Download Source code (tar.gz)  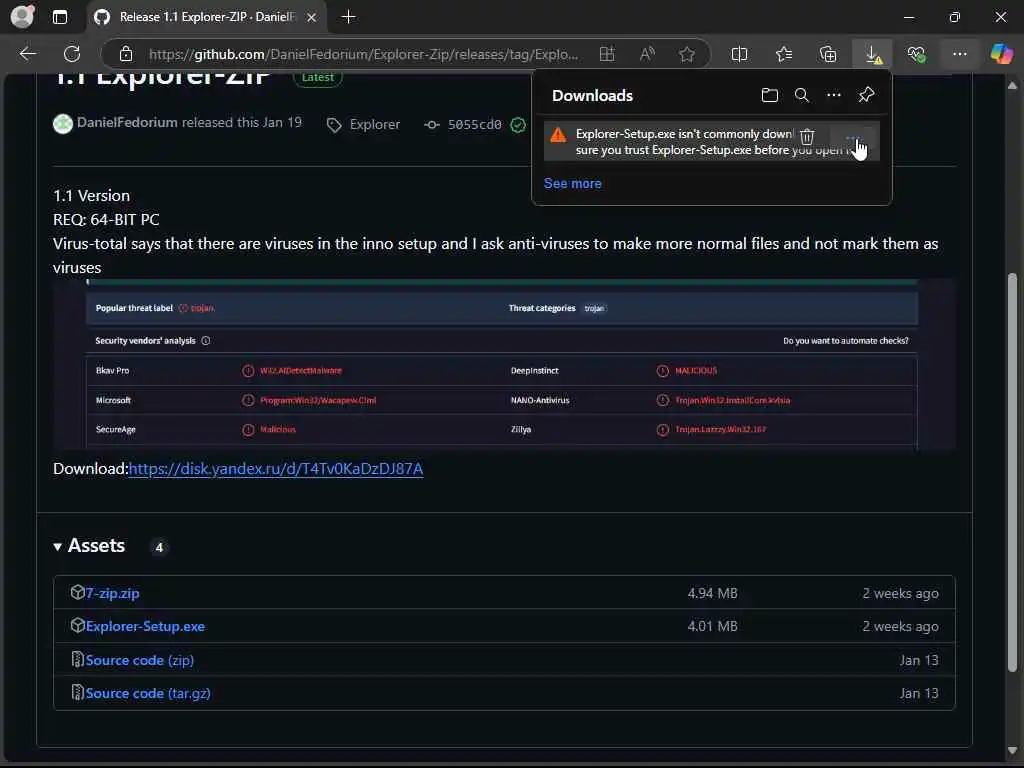coord(148,694)
